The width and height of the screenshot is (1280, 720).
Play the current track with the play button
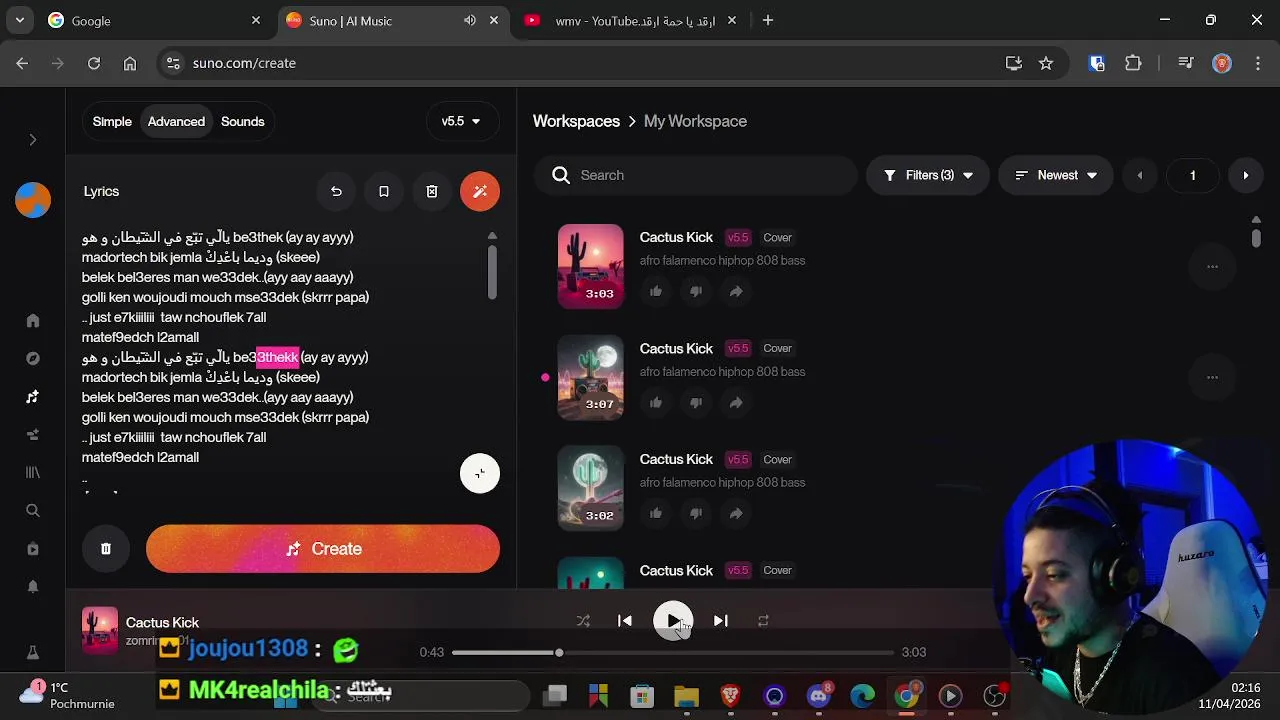coord(673,621)
